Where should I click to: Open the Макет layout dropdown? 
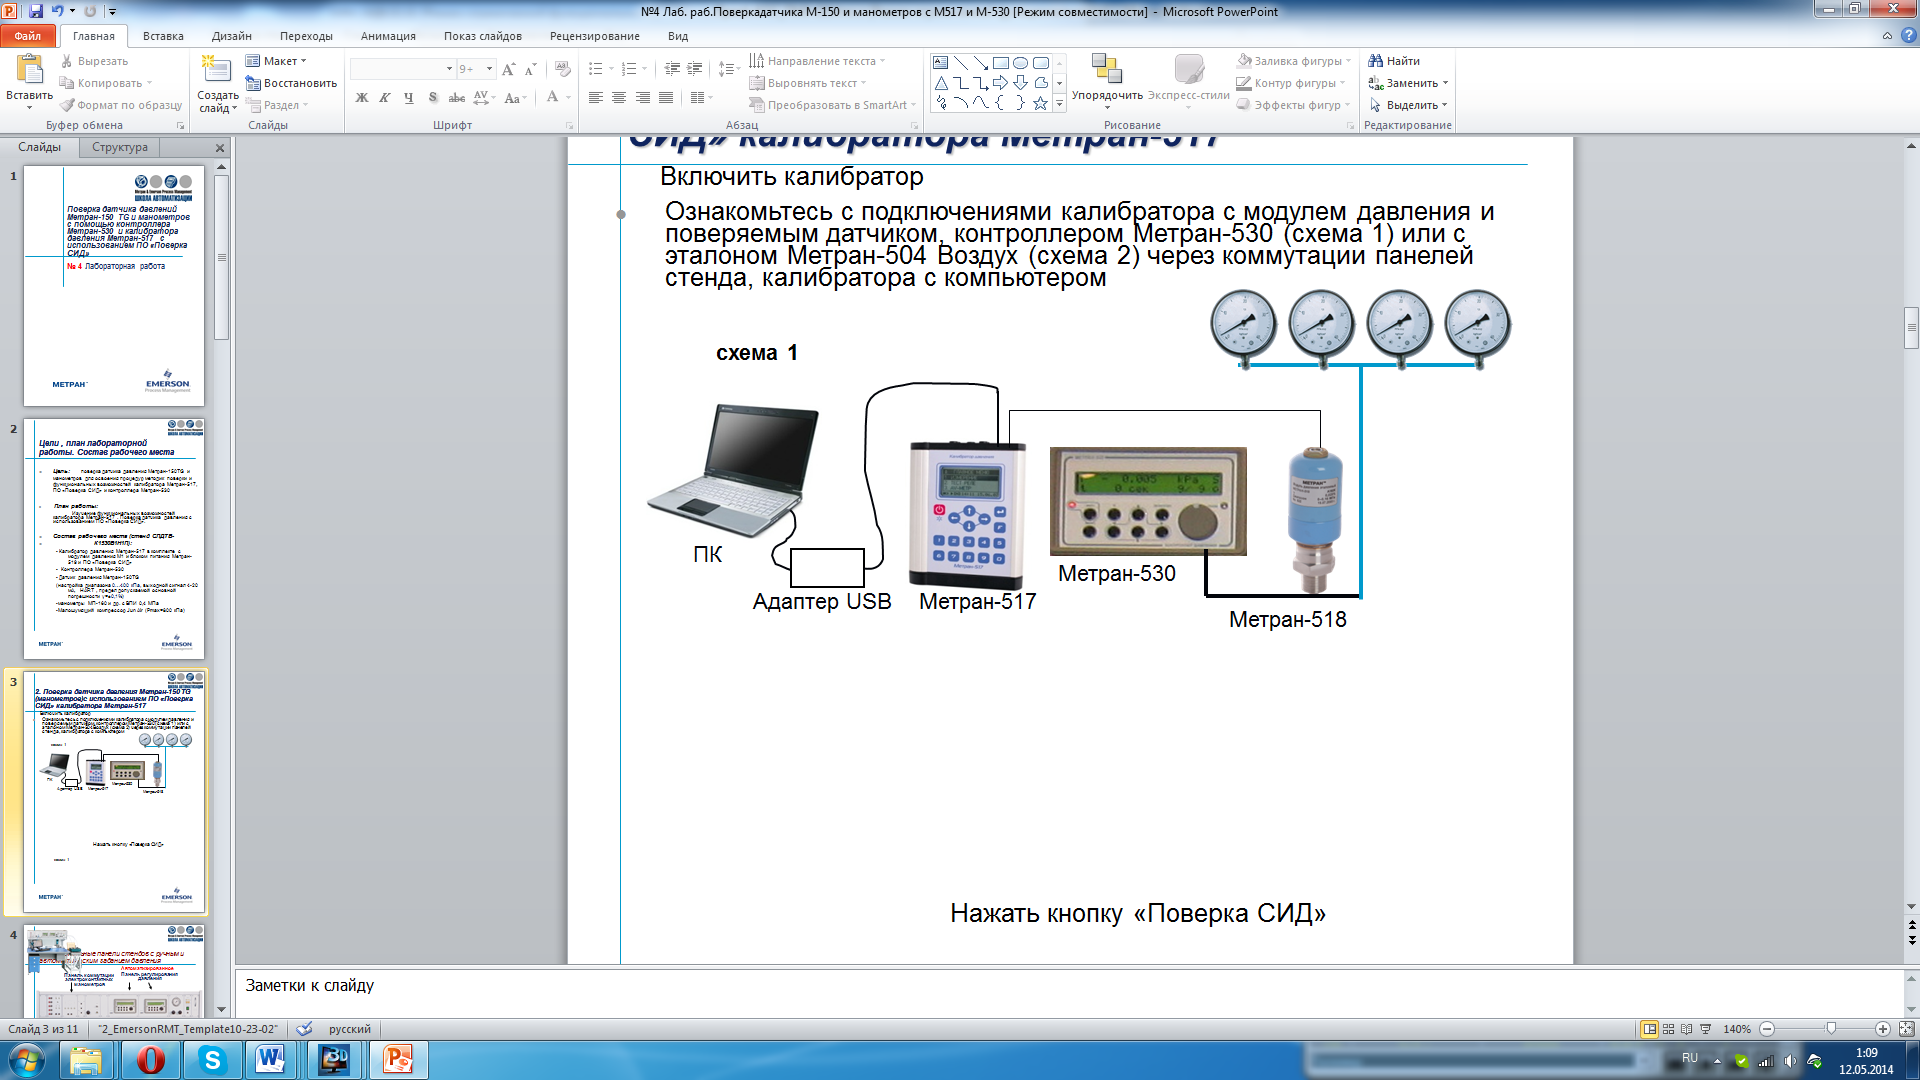(277, 61)
